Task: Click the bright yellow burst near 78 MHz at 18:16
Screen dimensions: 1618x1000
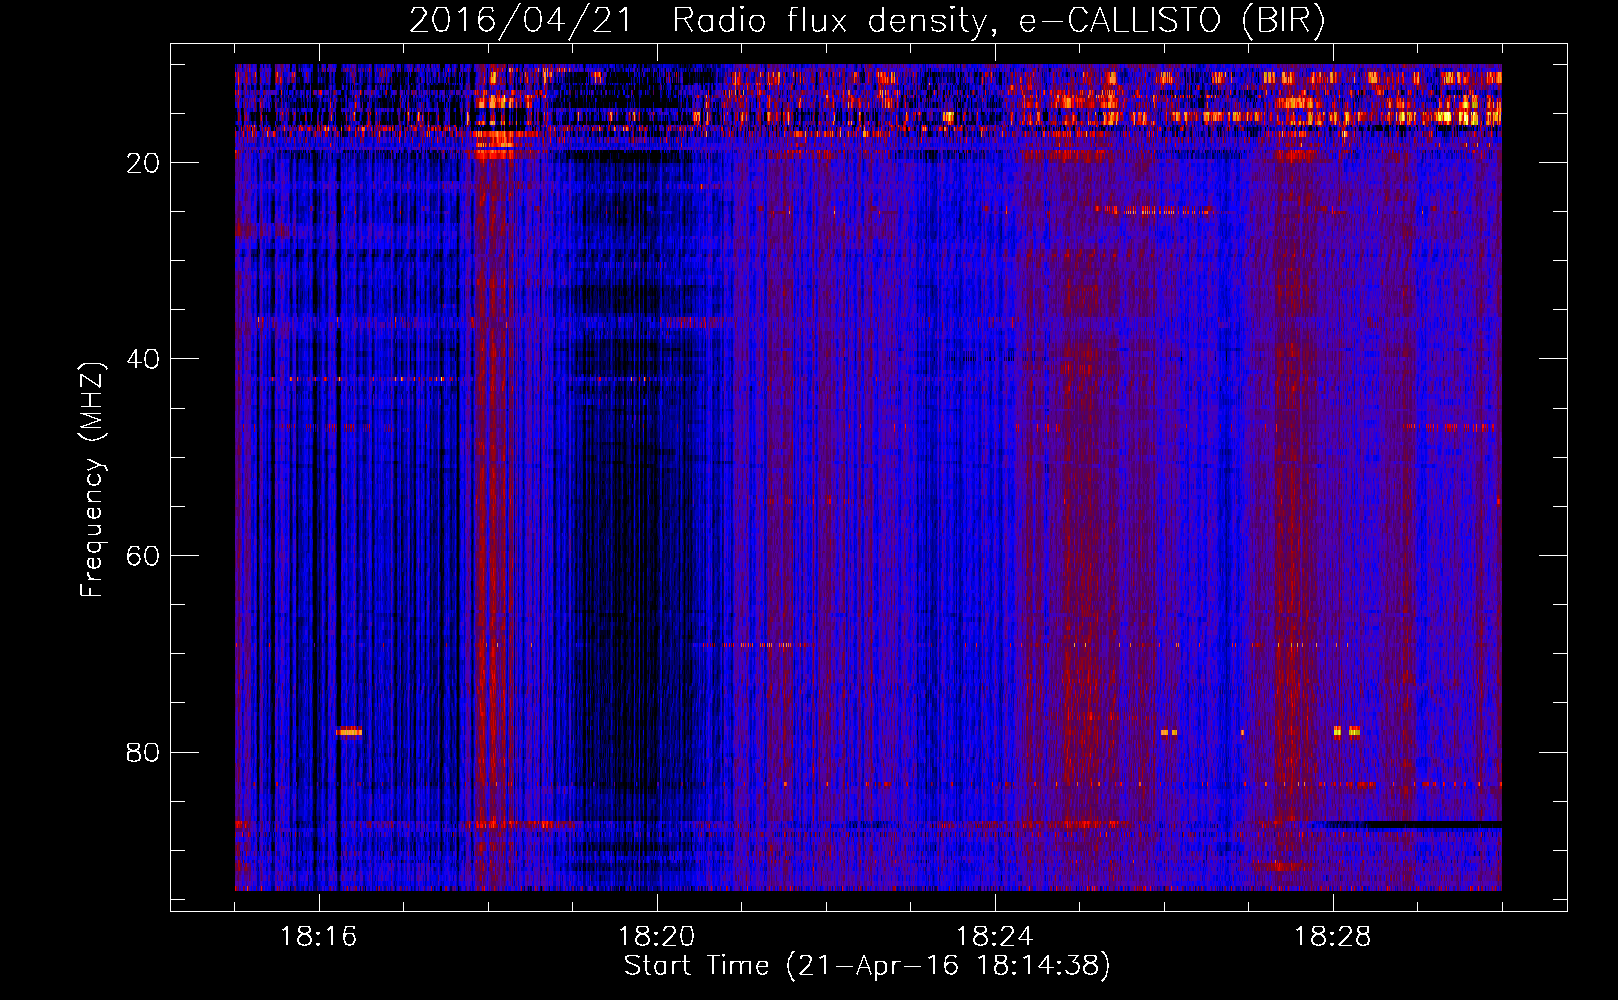Action: point(349,732)
